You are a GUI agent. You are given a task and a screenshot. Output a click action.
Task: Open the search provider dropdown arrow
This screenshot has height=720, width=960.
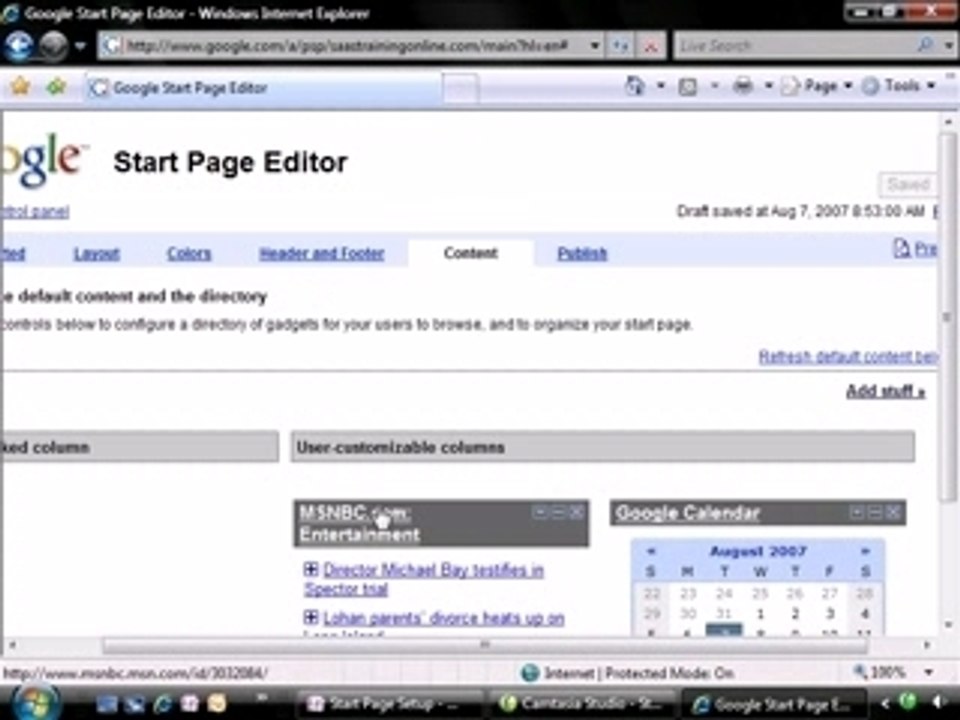(x=948, y=46)
